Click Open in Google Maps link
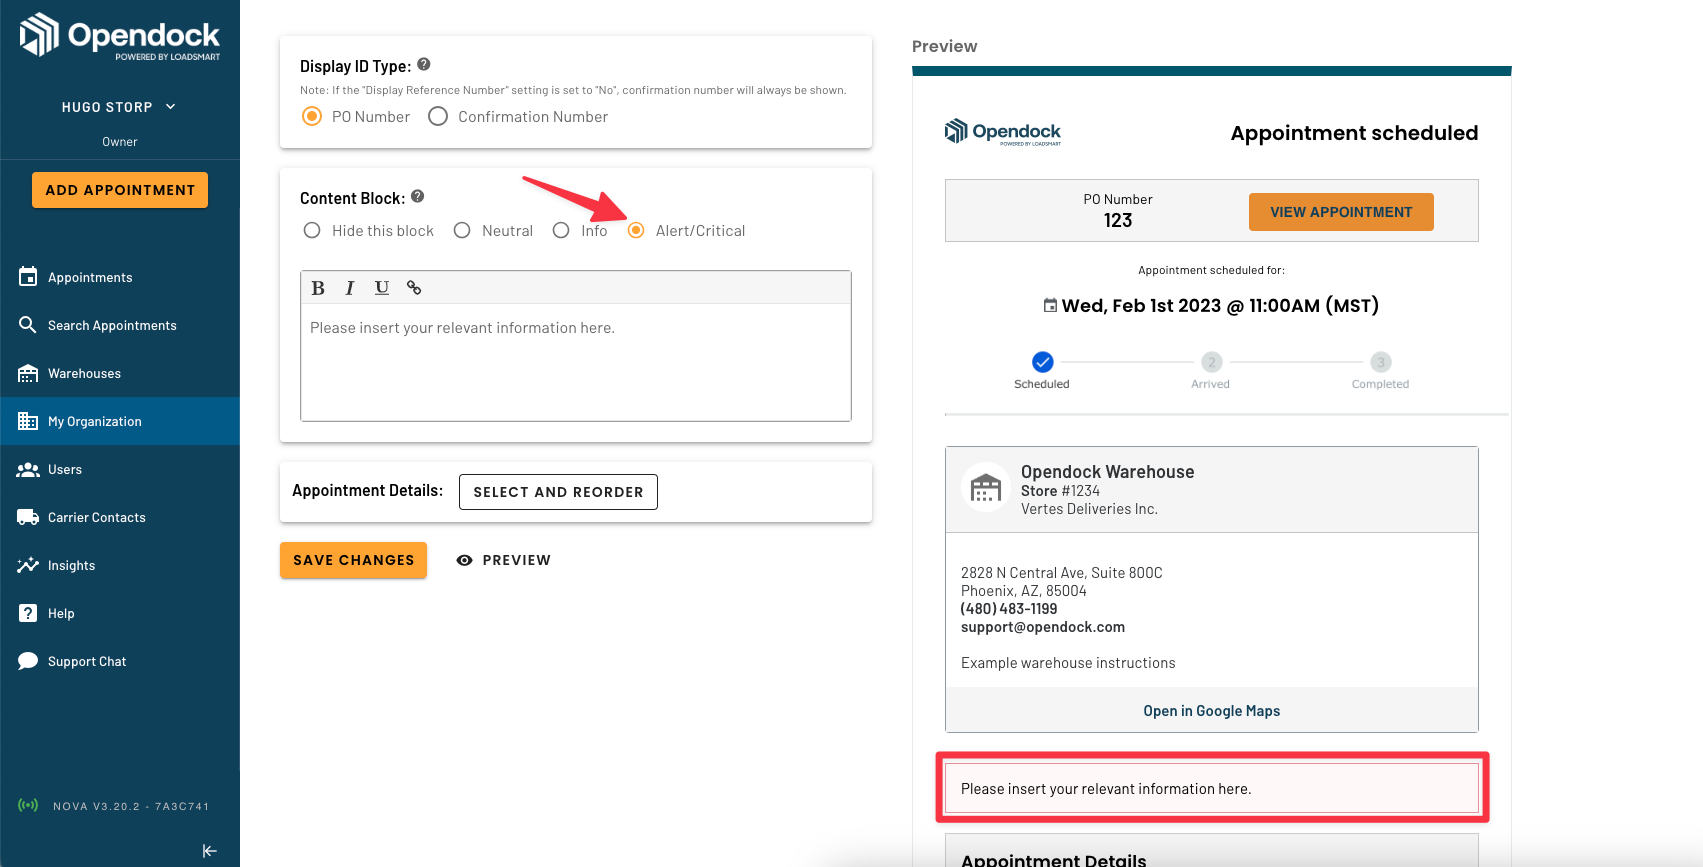 [1211, 711]
